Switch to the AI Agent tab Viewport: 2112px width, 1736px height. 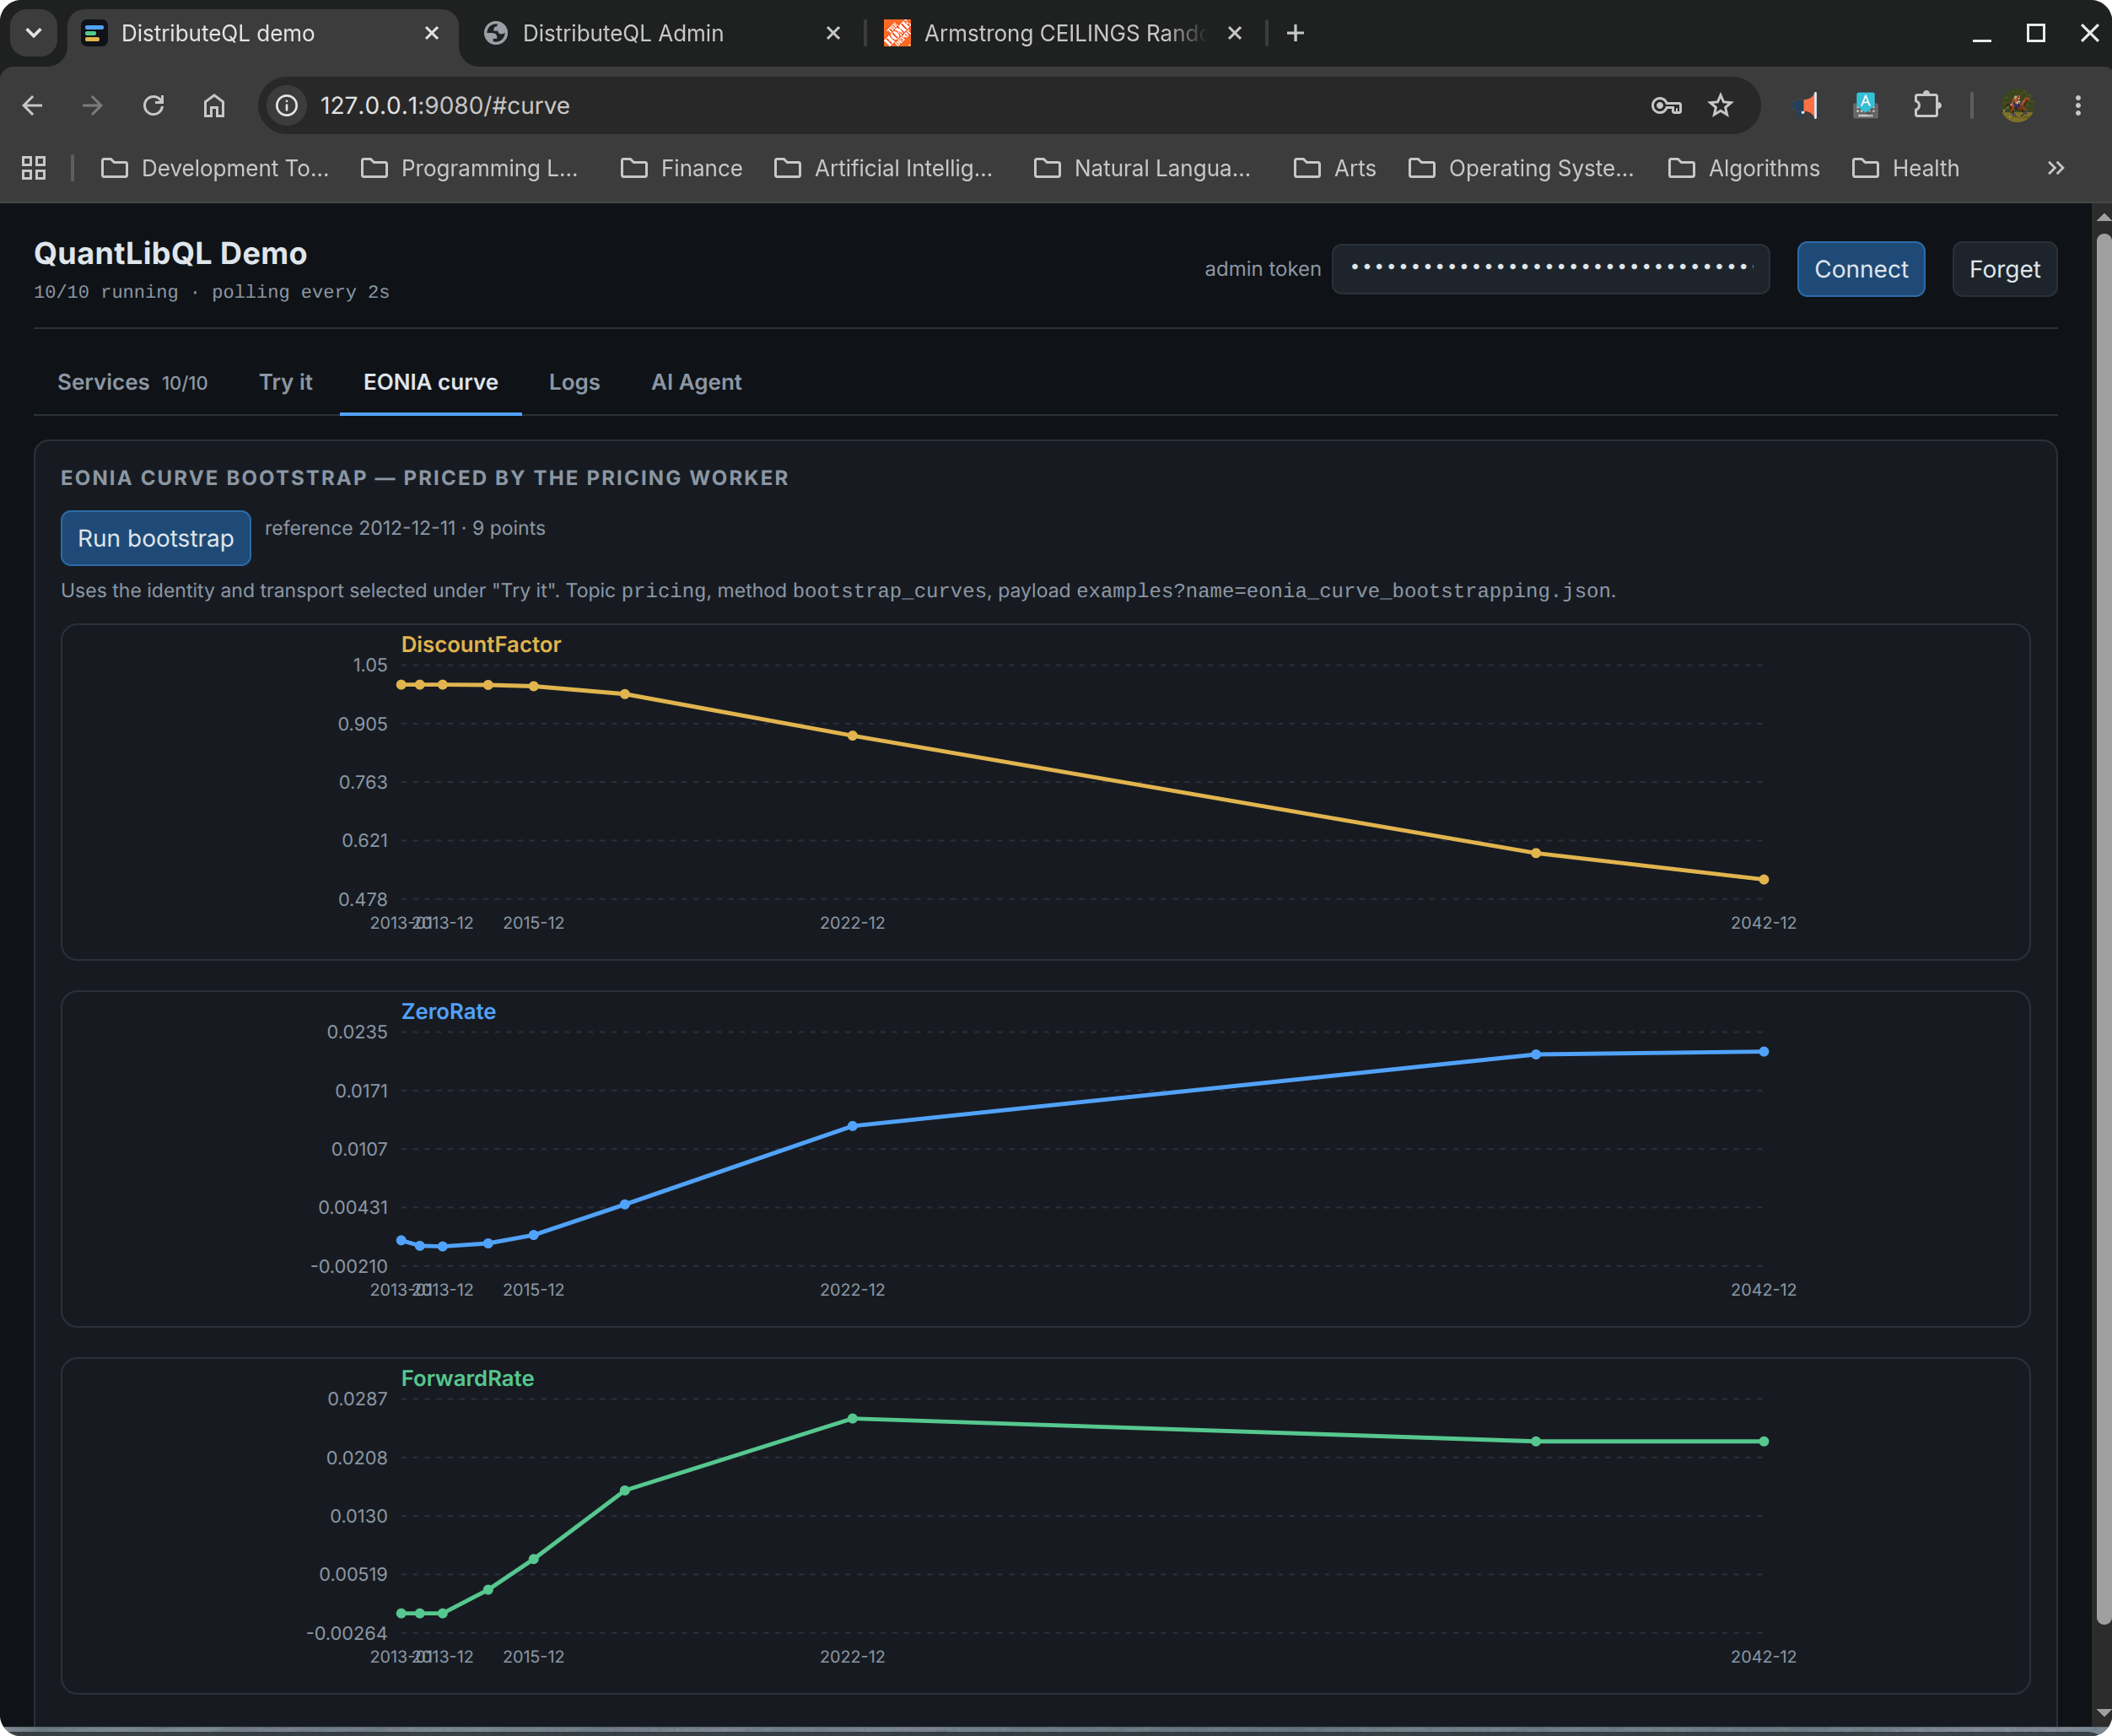tap(696, 382)
